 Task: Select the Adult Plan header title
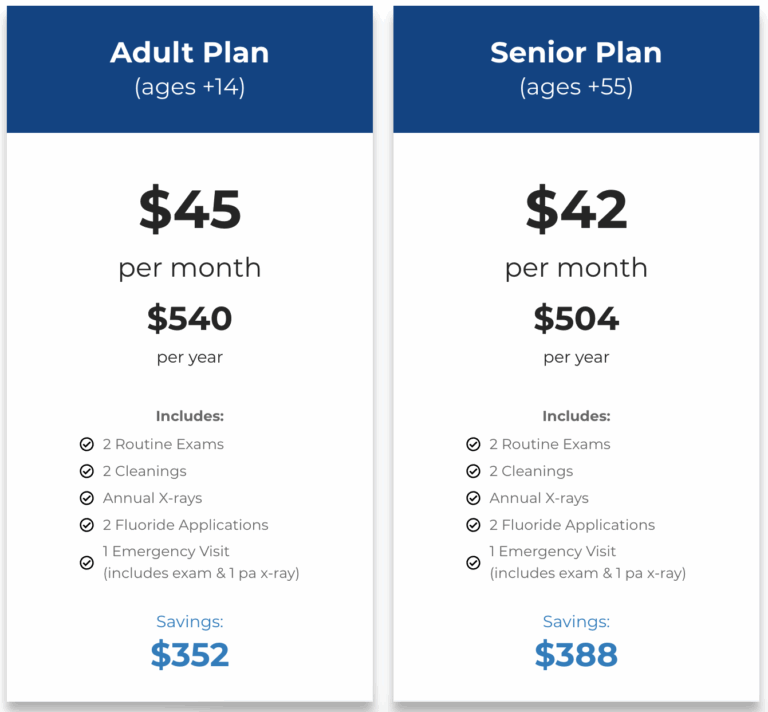(x=190, y=53)
